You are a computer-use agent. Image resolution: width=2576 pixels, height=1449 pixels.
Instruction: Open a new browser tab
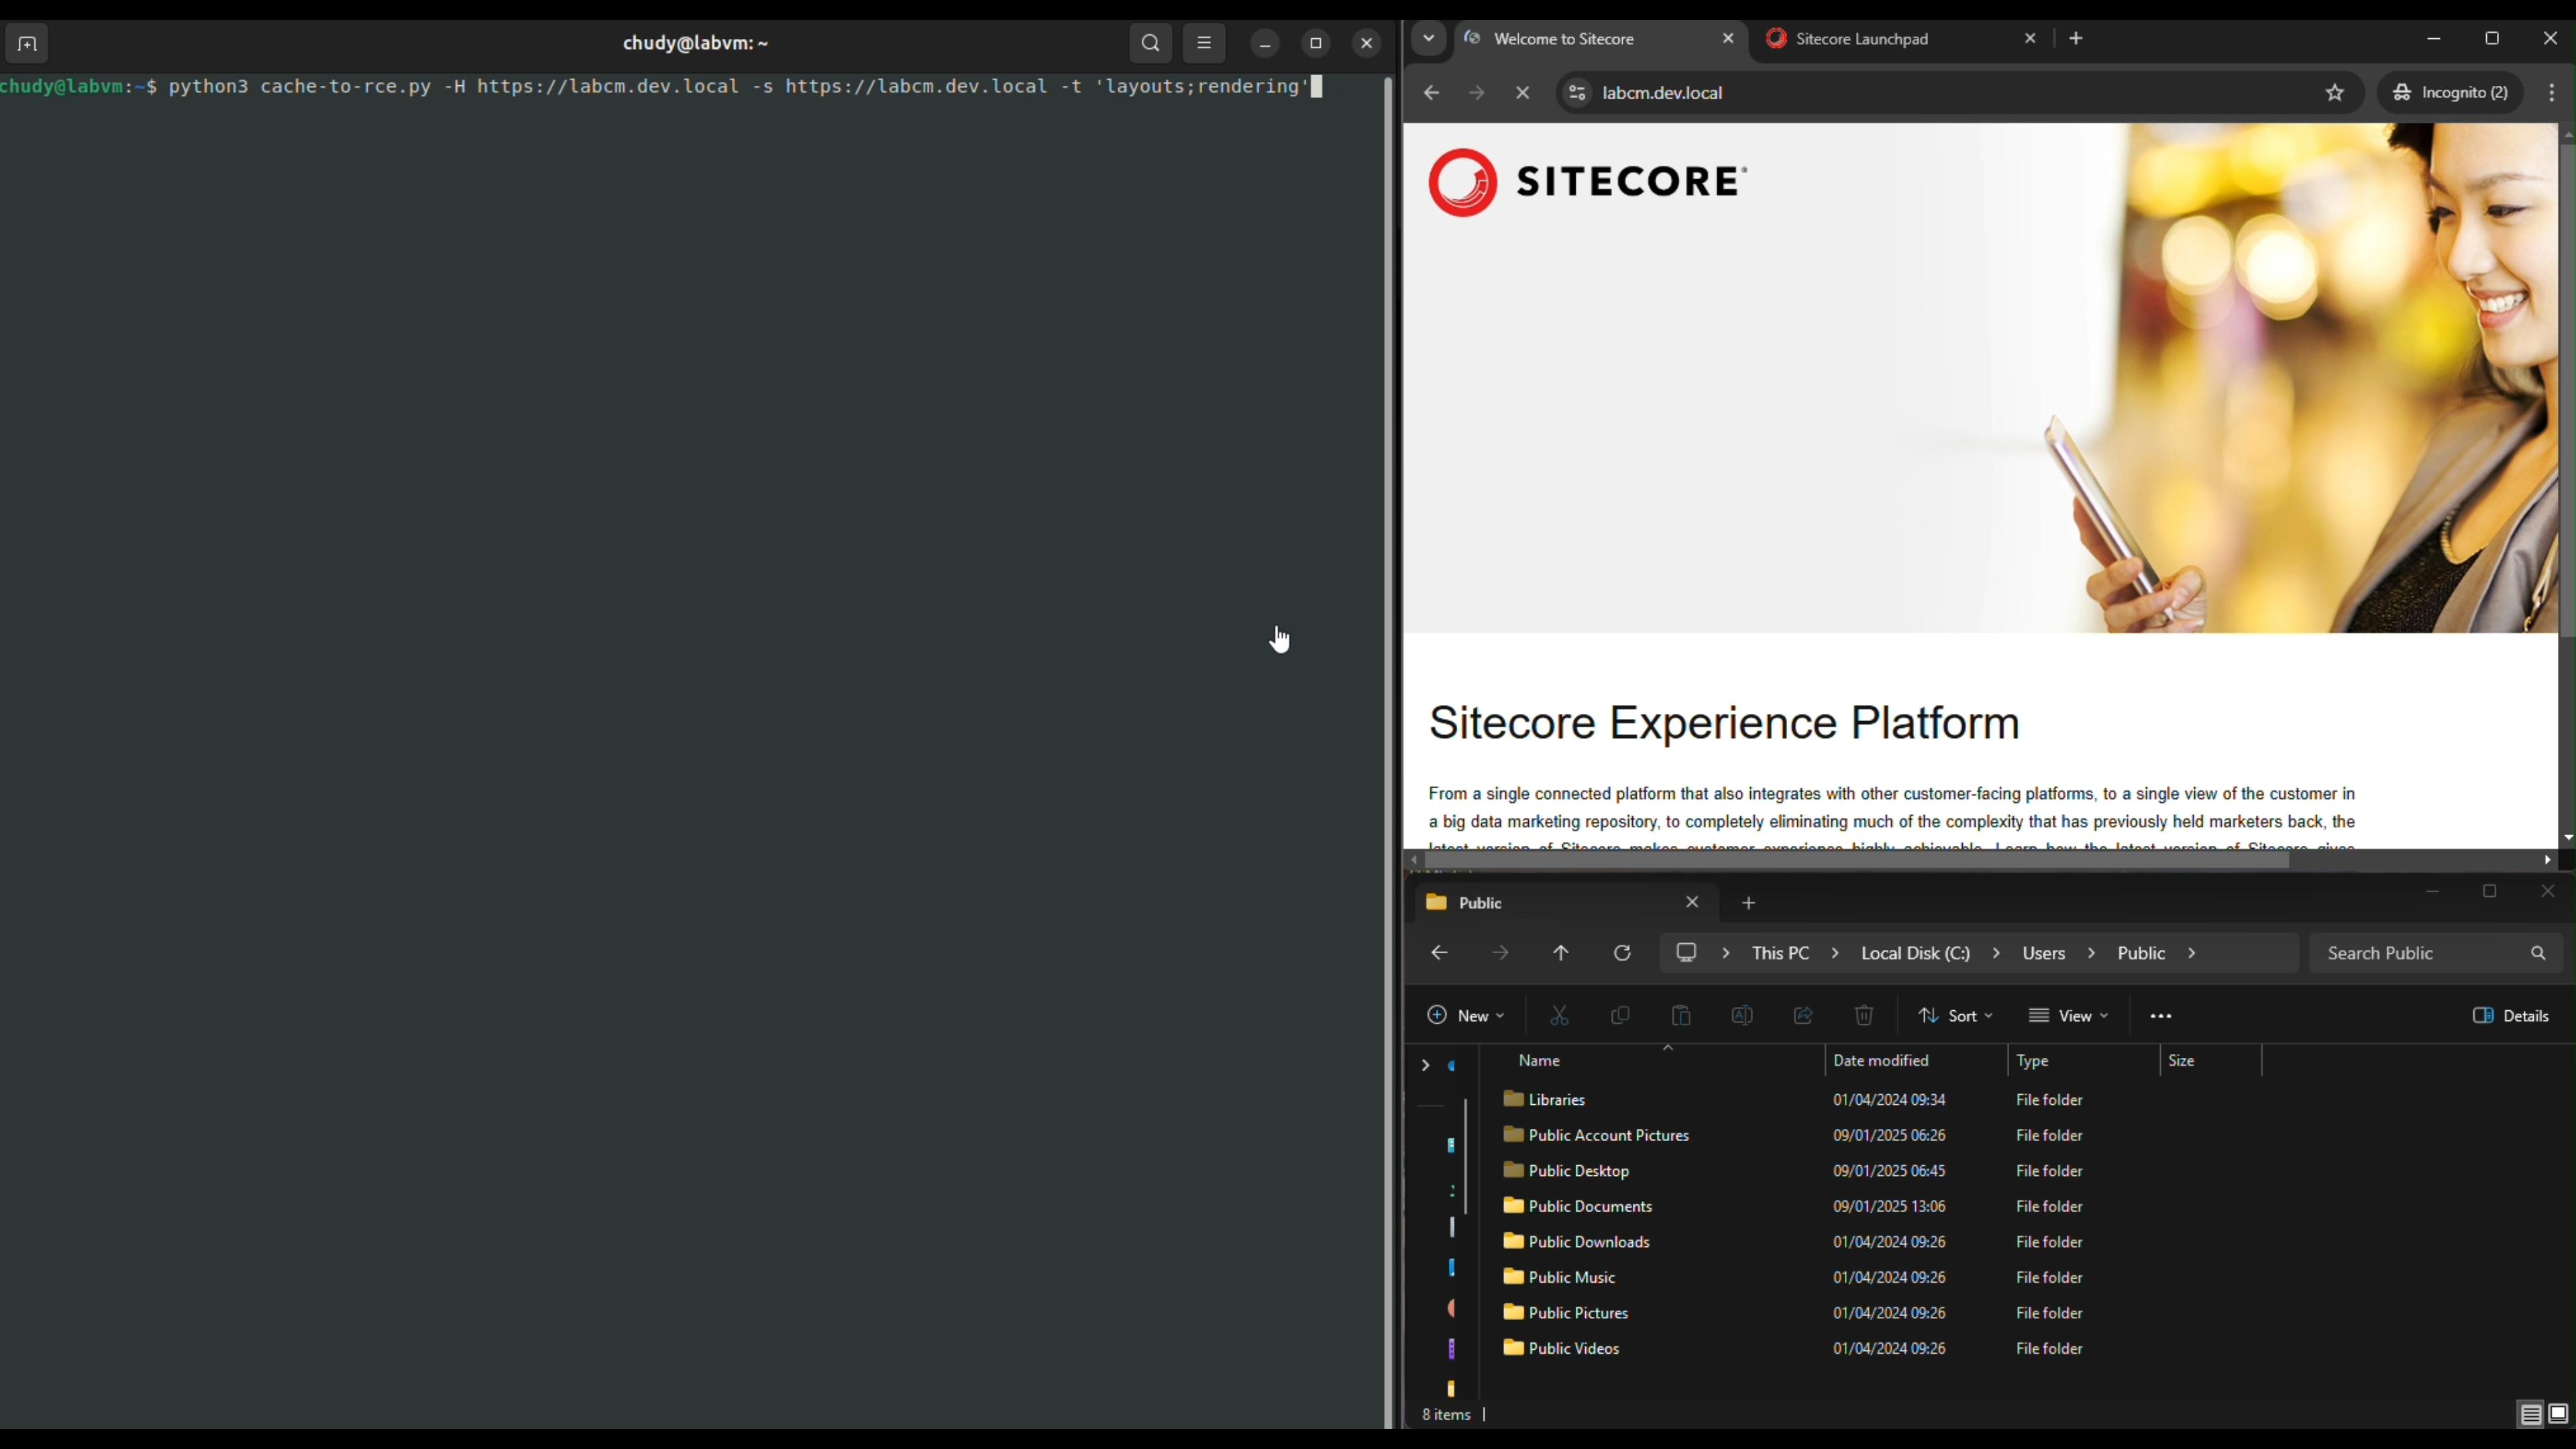click(x=2077, y=39)
